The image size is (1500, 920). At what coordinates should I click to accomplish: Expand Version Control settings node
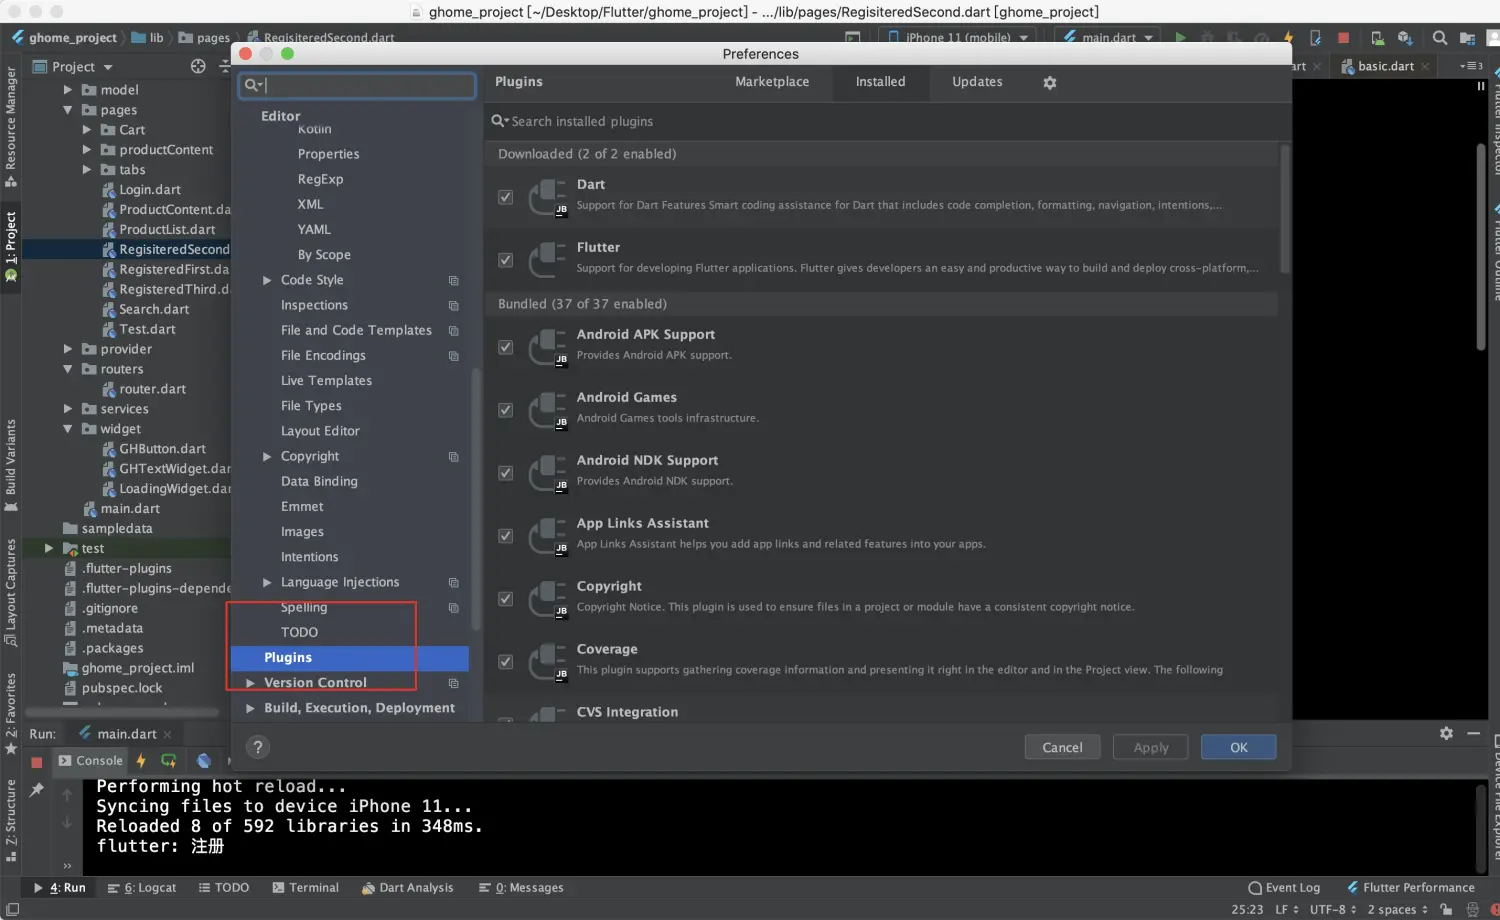pyautogui.click(x=250, y=683)
